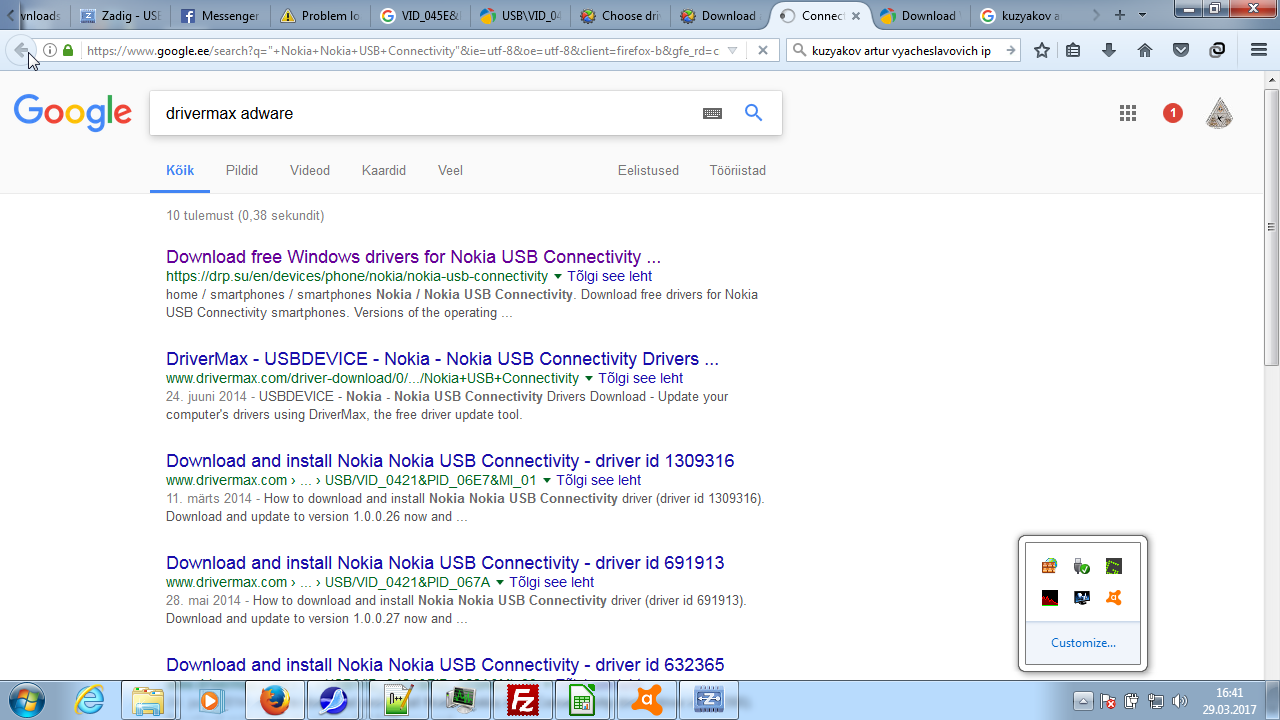Click the display monitor tray icon
Image resolution: width=1280 pixels, height=720 pixels.
[x=1081, y=598]
